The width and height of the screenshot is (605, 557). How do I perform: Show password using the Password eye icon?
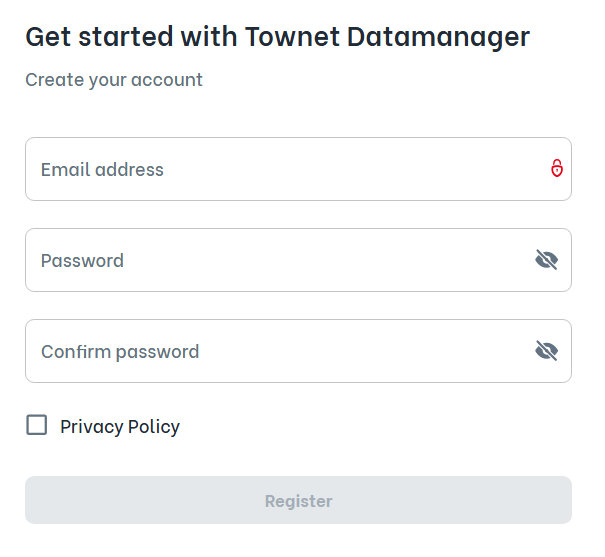[546, 260]
